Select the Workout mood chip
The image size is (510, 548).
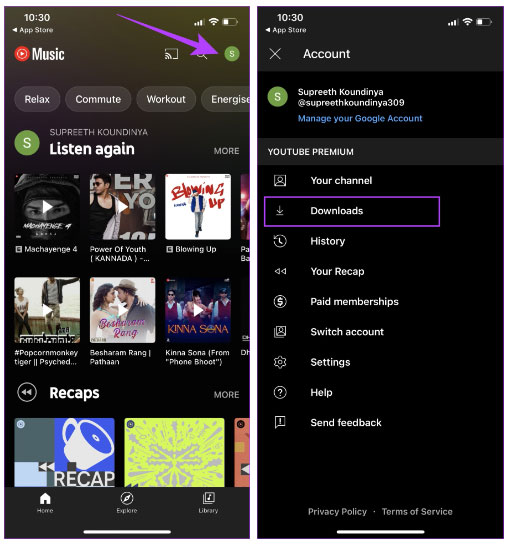[166, 99]
